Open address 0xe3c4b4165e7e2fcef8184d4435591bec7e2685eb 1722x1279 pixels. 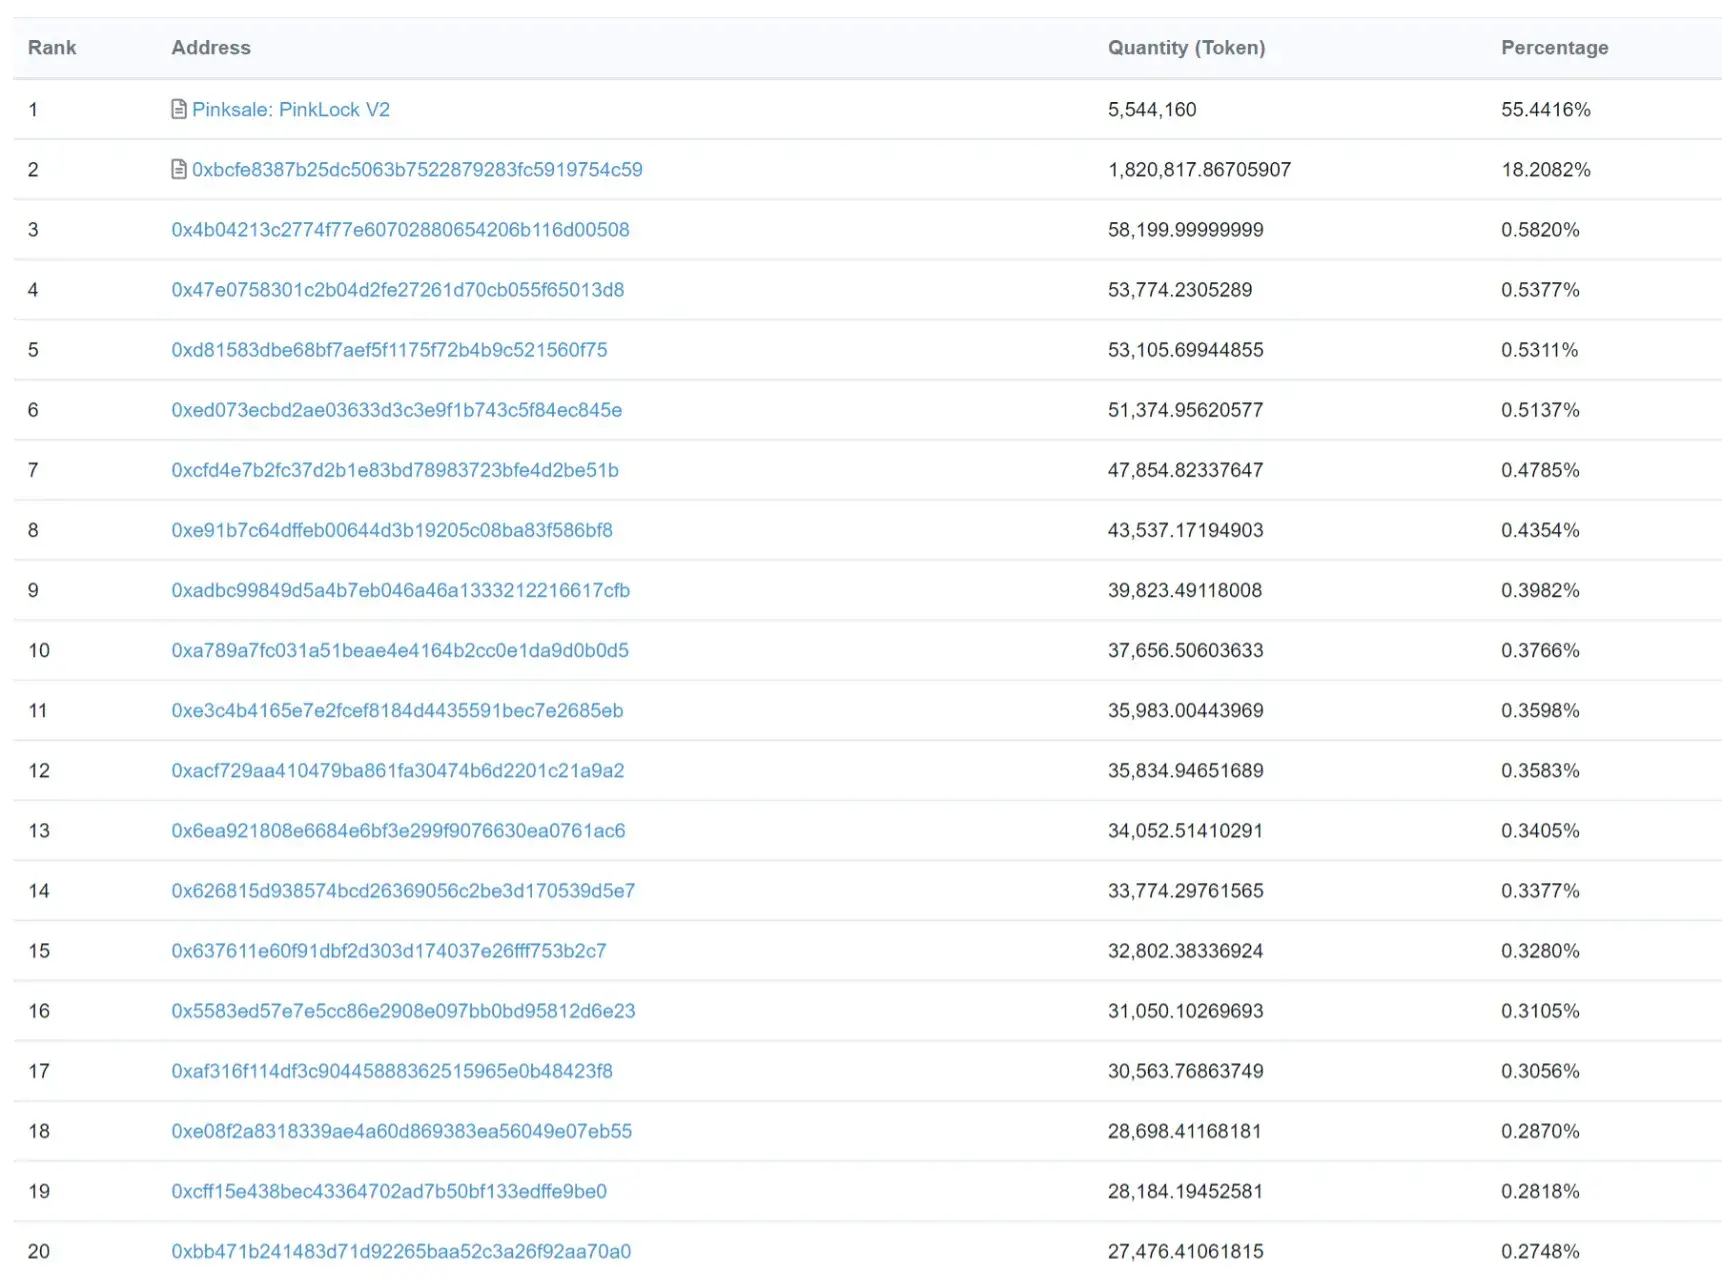coord(397,709)
